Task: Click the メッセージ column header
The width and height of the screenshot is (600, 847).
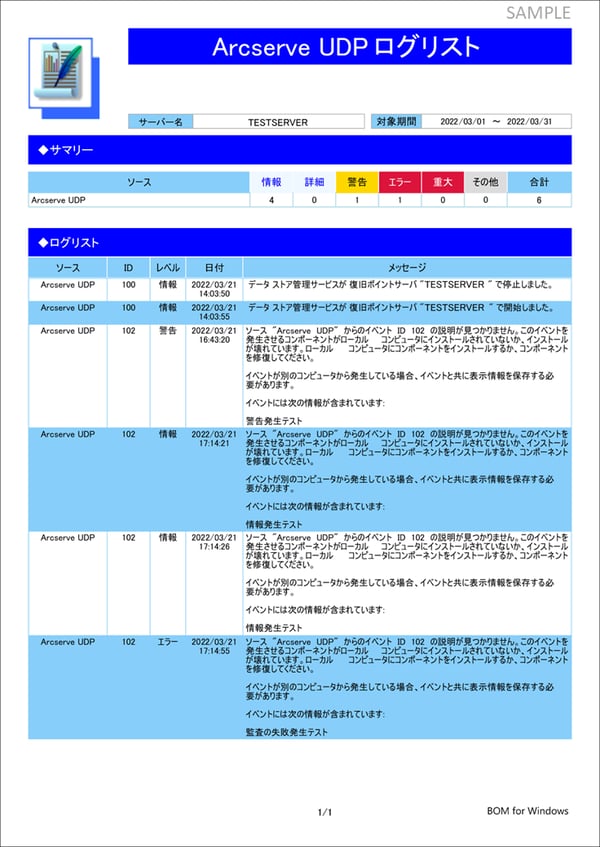Action: tap(407, 268)
